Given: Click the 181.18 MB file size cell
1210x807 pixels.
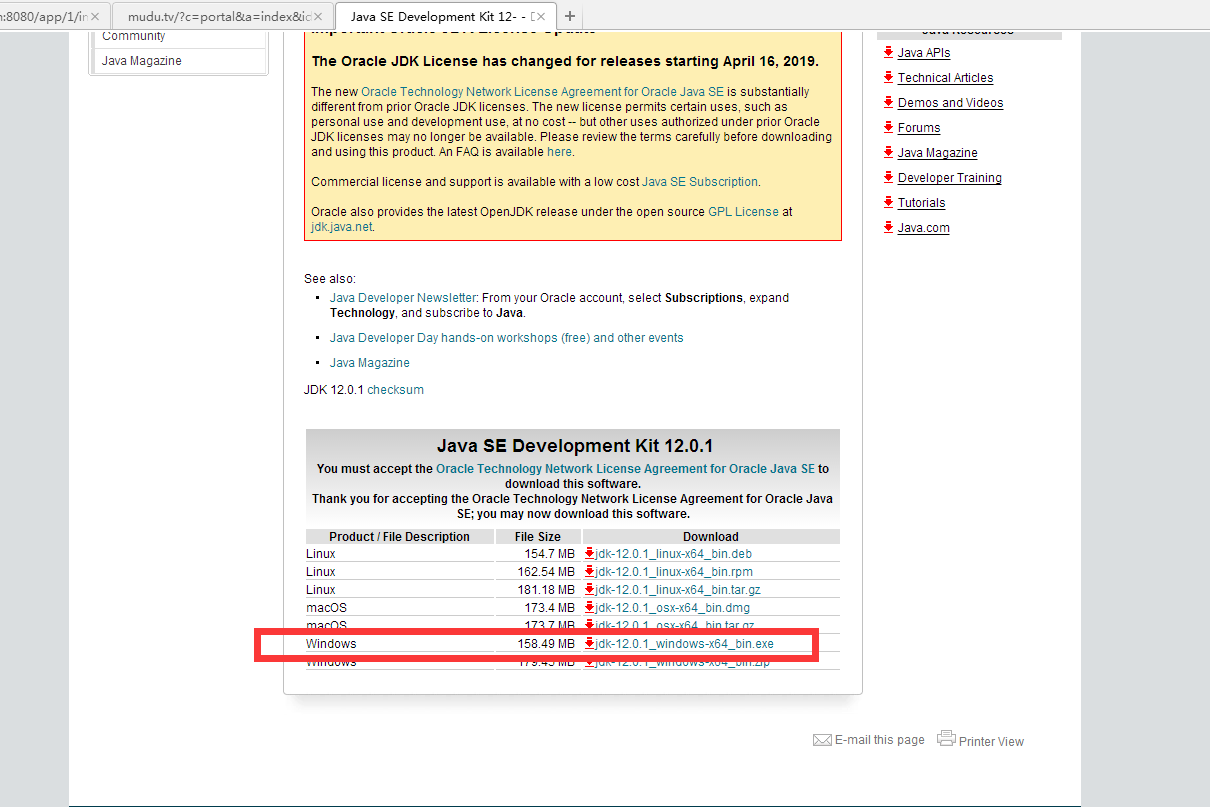Looking at the screenshot, I should click(538, 589).
